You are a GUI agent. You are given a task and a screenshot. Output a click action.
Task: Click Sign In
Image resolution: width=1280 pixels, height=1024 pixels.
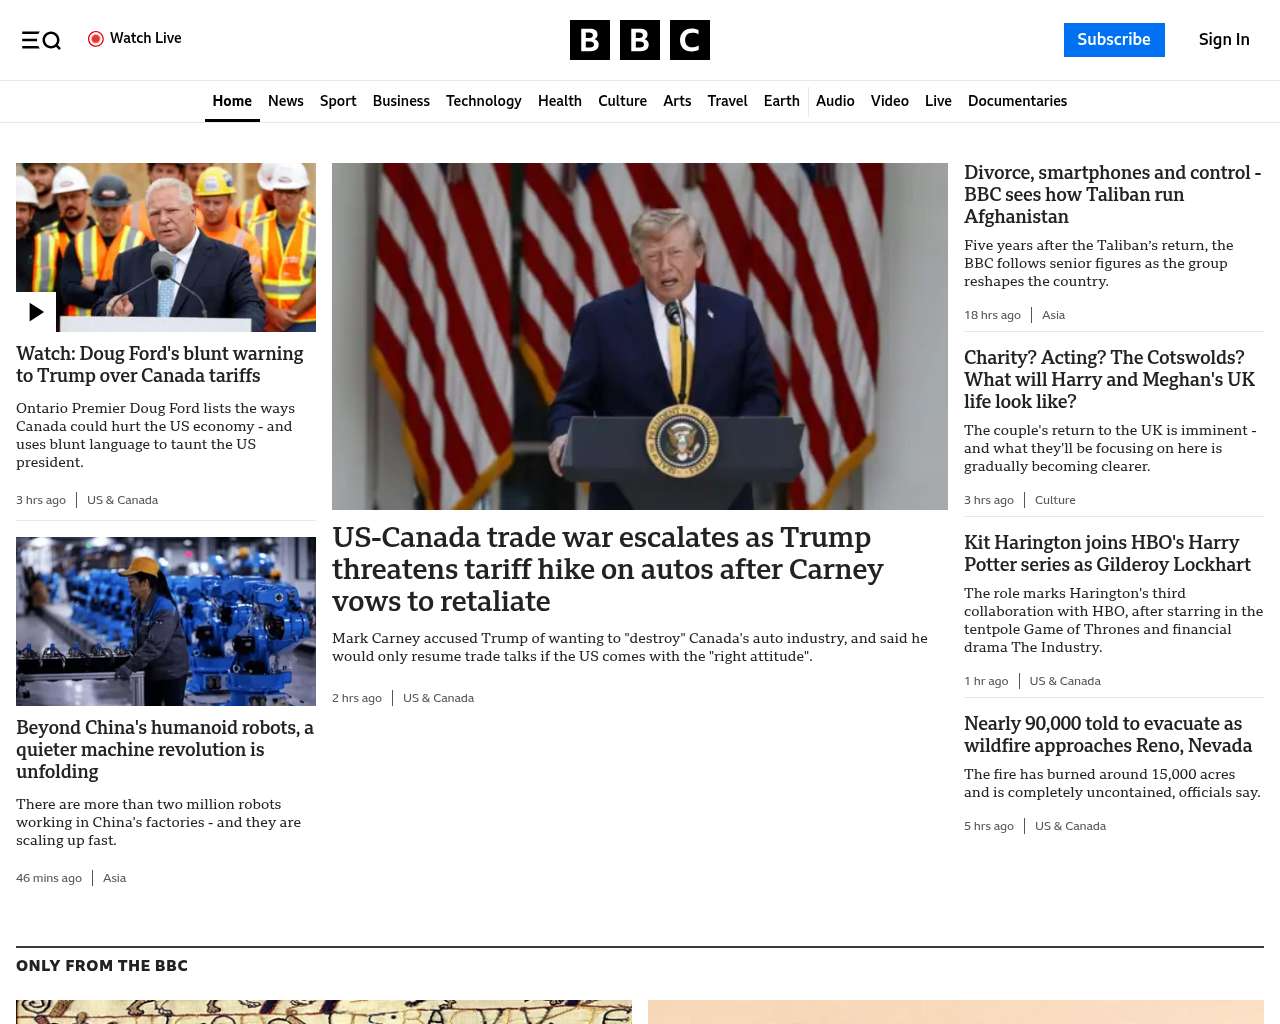coord(1224,40)
